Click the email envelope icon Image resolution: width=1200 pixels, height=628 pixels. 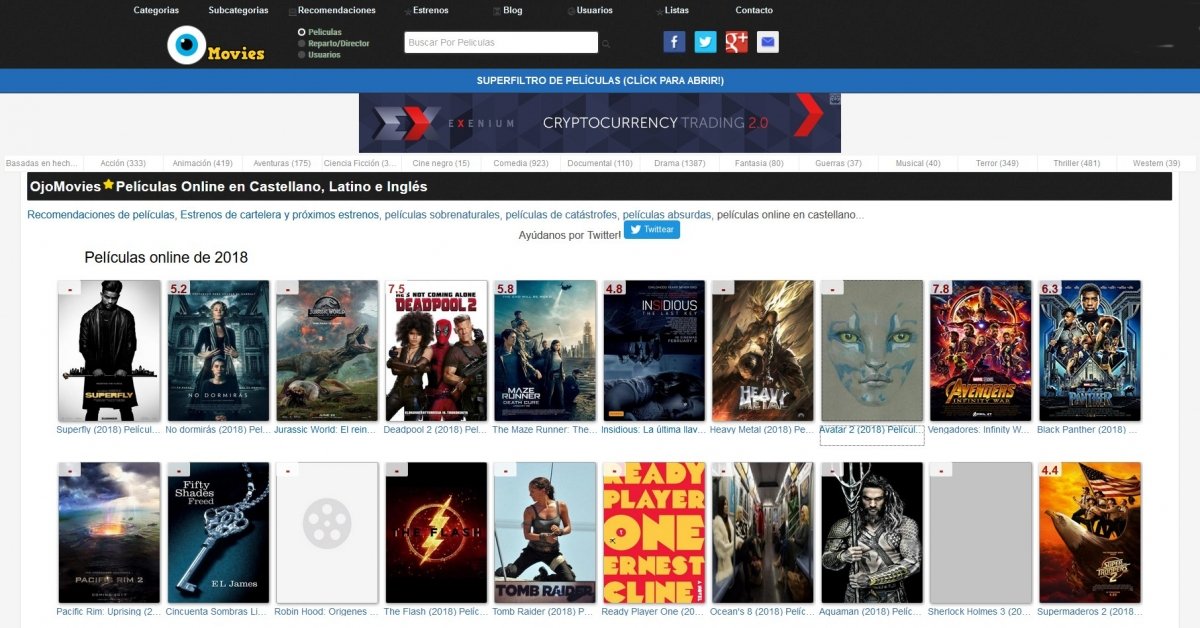click(x=767, y=42)
